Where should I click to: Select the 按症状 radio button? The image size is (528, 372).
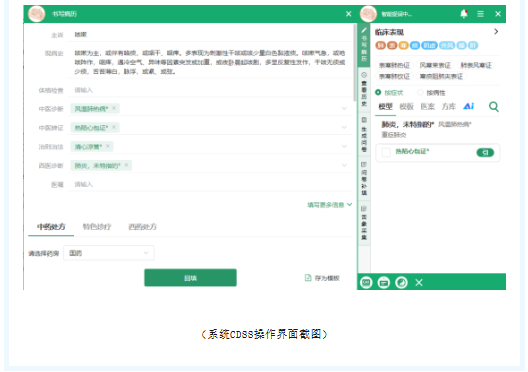click(x=378, y=92)
